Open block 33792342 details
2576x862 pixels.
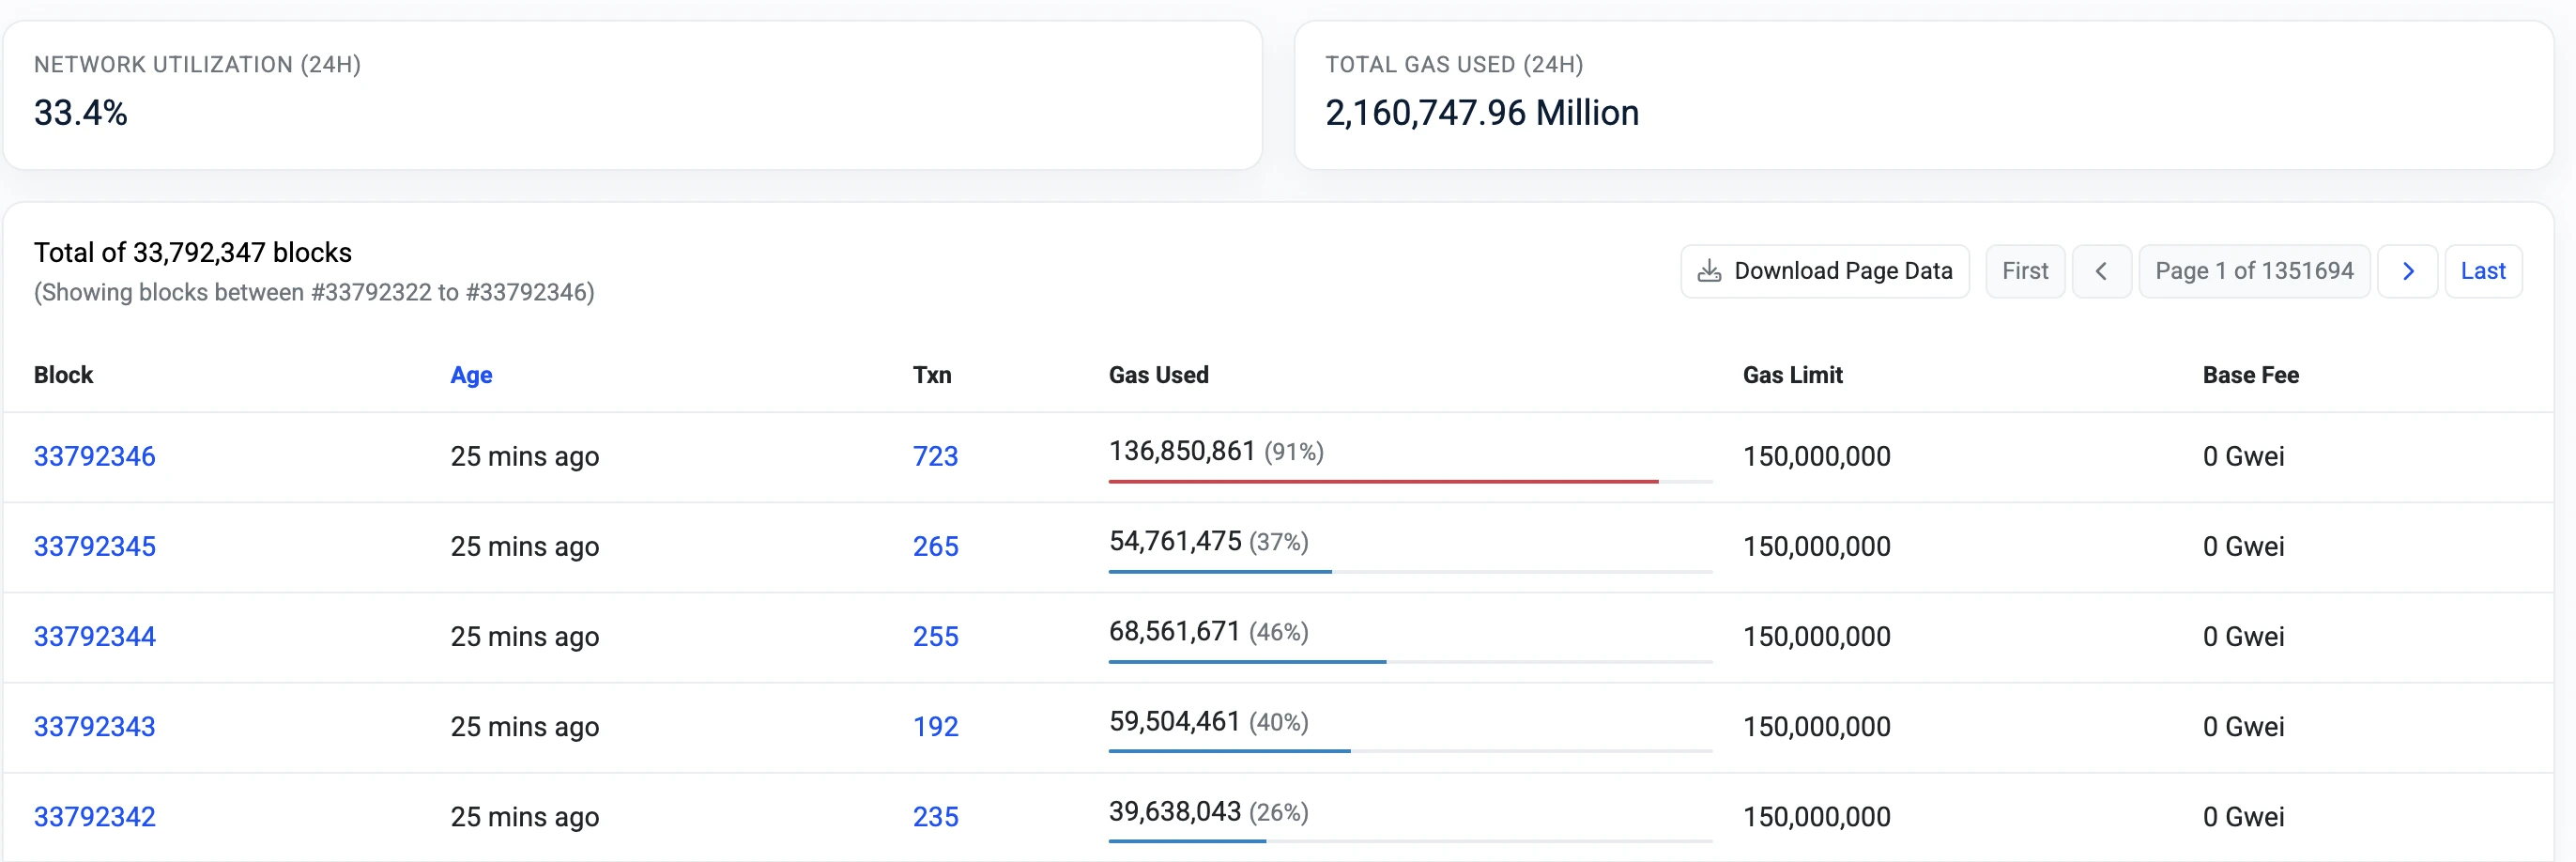click(x=95, y=816)
